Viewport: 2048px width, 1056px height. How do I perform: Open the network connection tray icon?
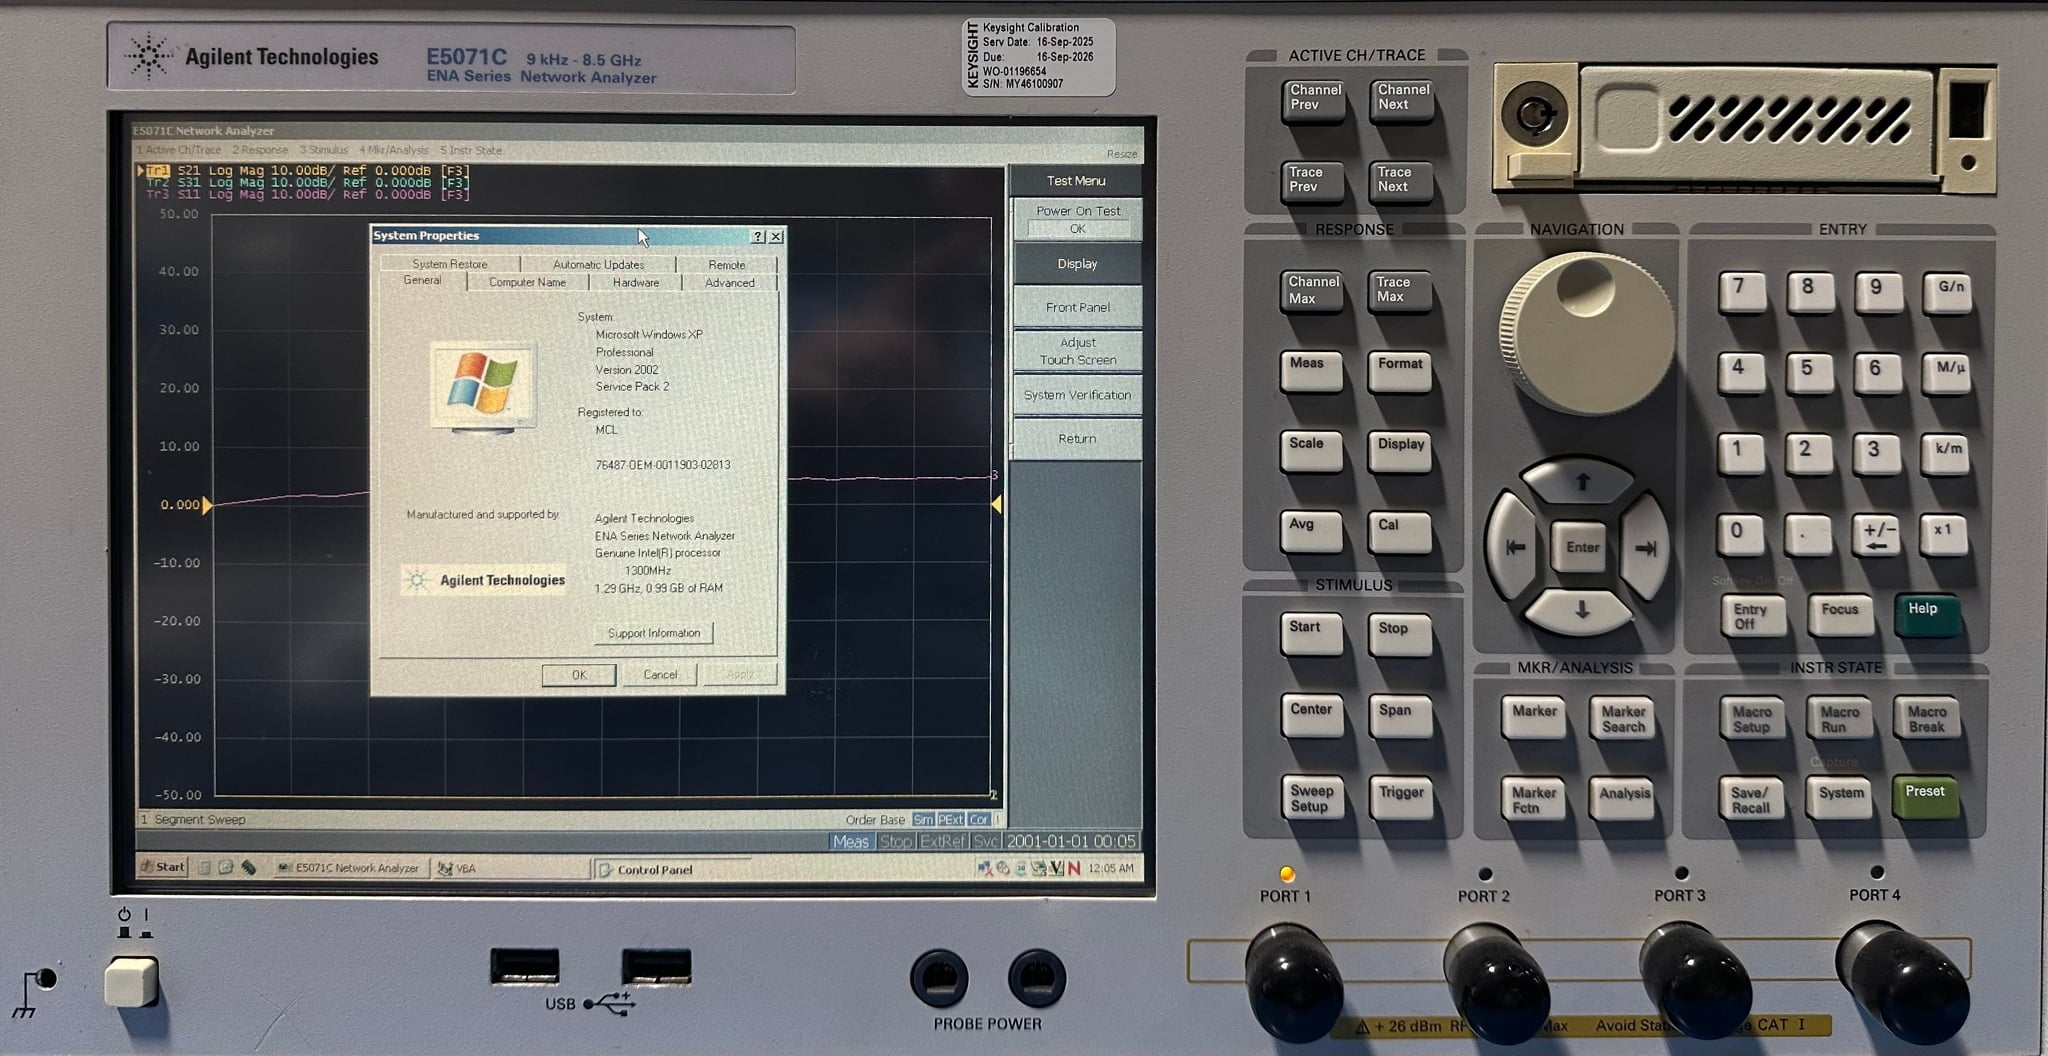(985, 868)
